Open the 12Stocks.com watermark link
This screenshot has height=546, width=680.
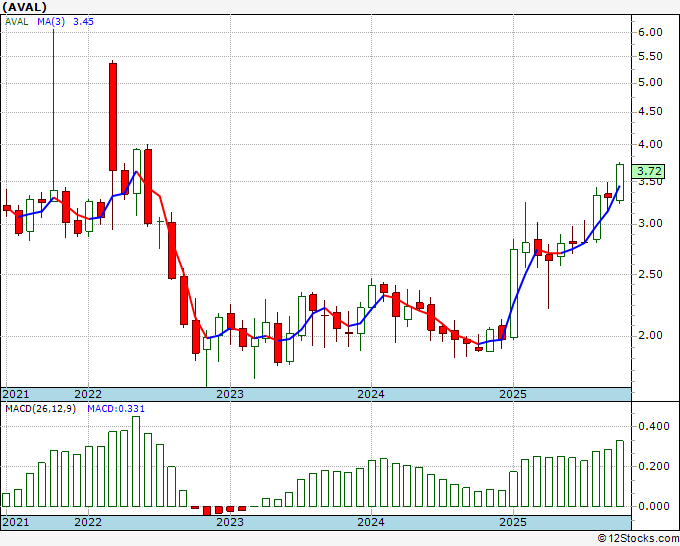(x=638, y=538)
